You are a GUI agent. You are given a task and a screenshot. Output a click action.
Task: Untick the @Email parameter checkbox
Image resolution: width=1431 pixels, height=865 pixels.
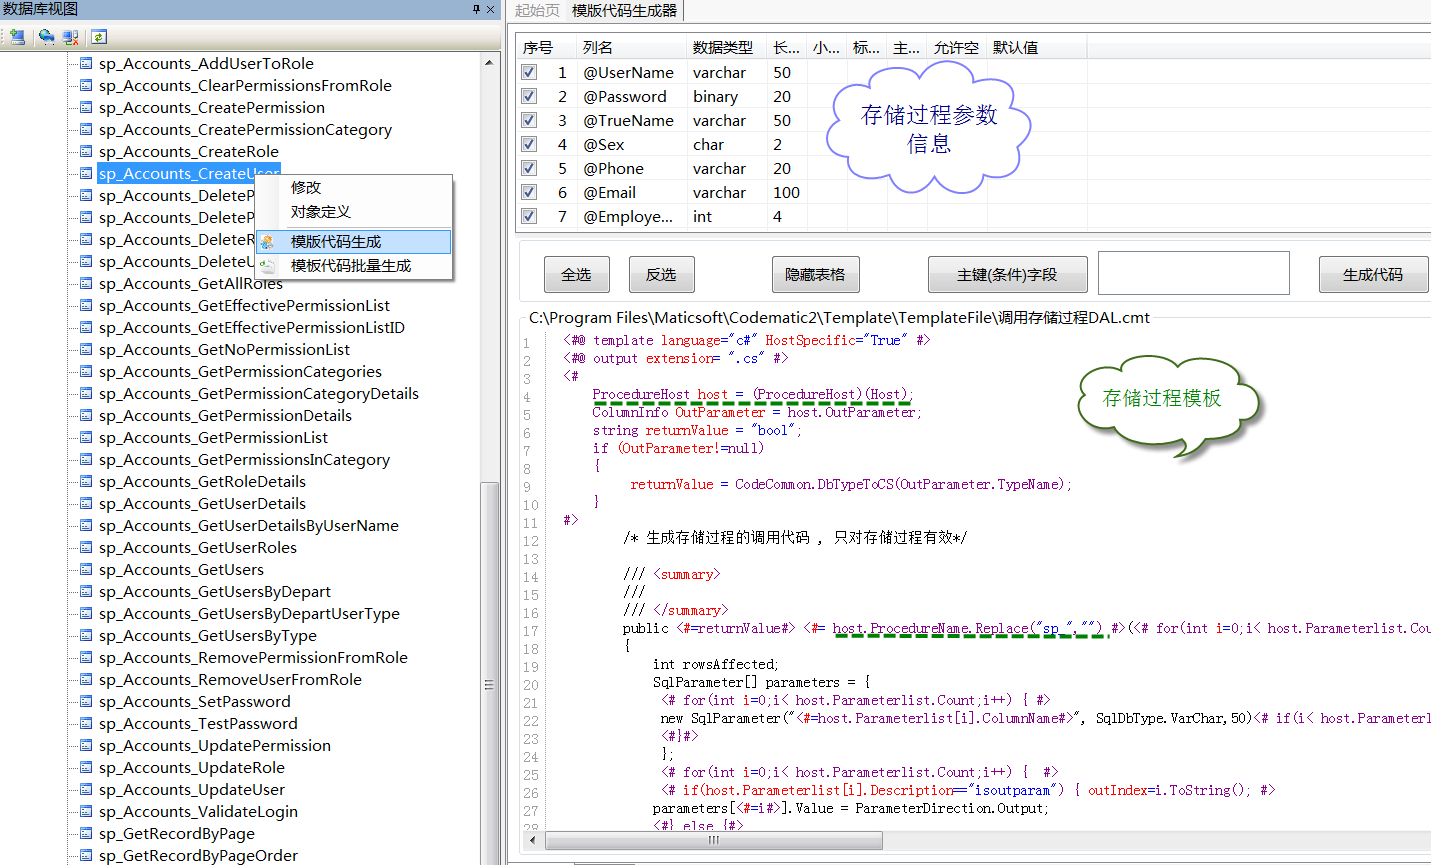point(529,192)
